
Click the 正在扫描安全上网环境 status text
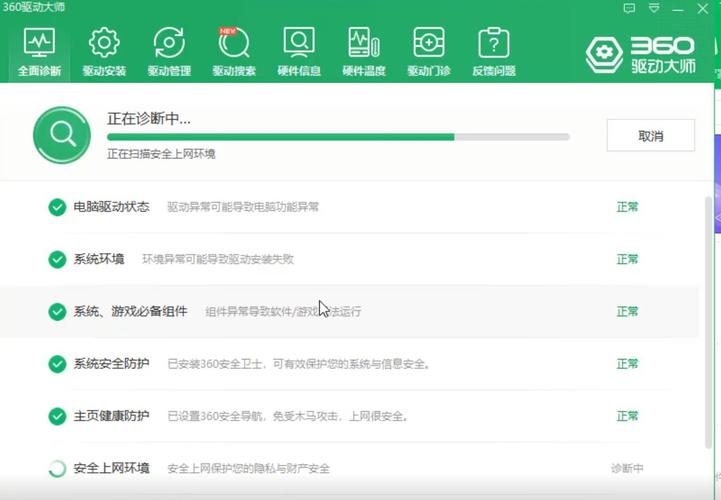pos(161,154)
